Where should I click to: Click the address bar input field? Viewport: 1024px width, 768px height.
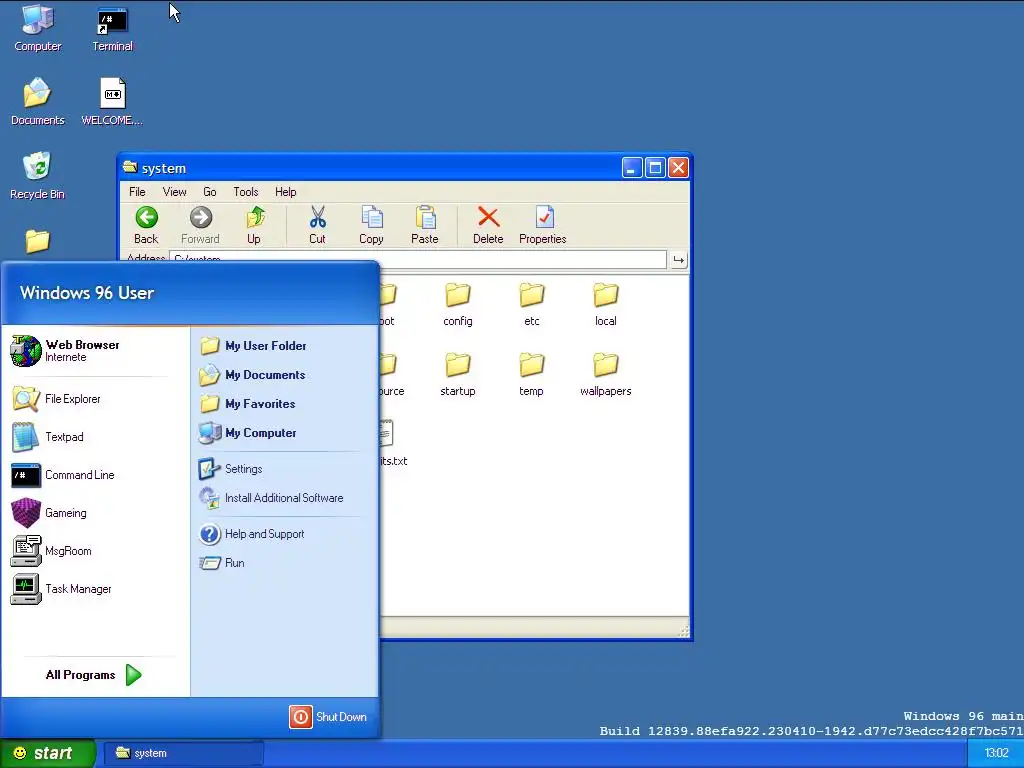(418, 259)
